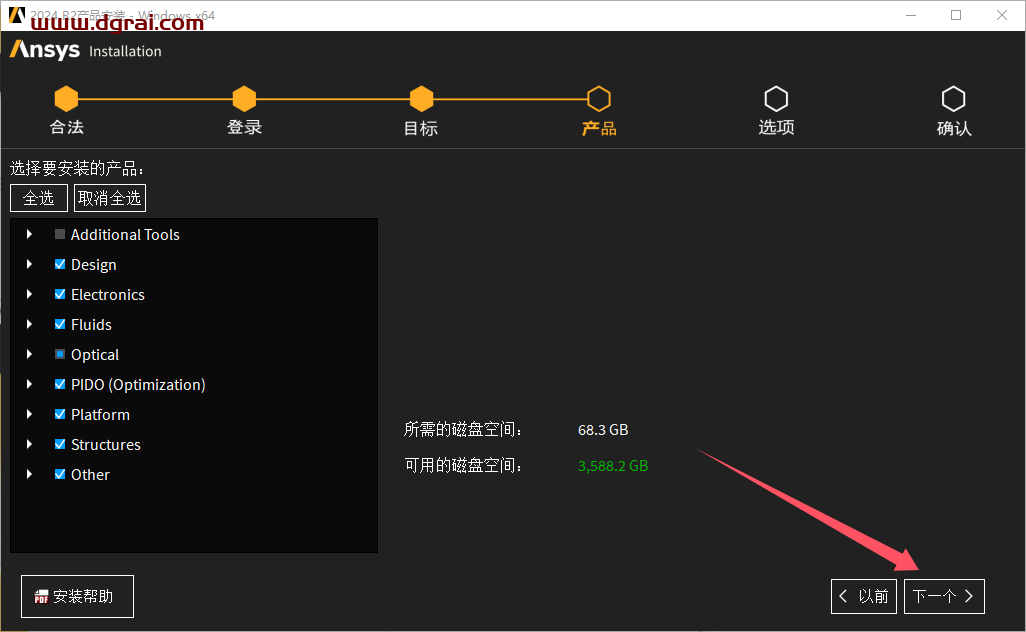This screenshot has width=1026, height=632.
Task: Click the 确认 step hexagon icon
Action: click(x=953, y=99)
